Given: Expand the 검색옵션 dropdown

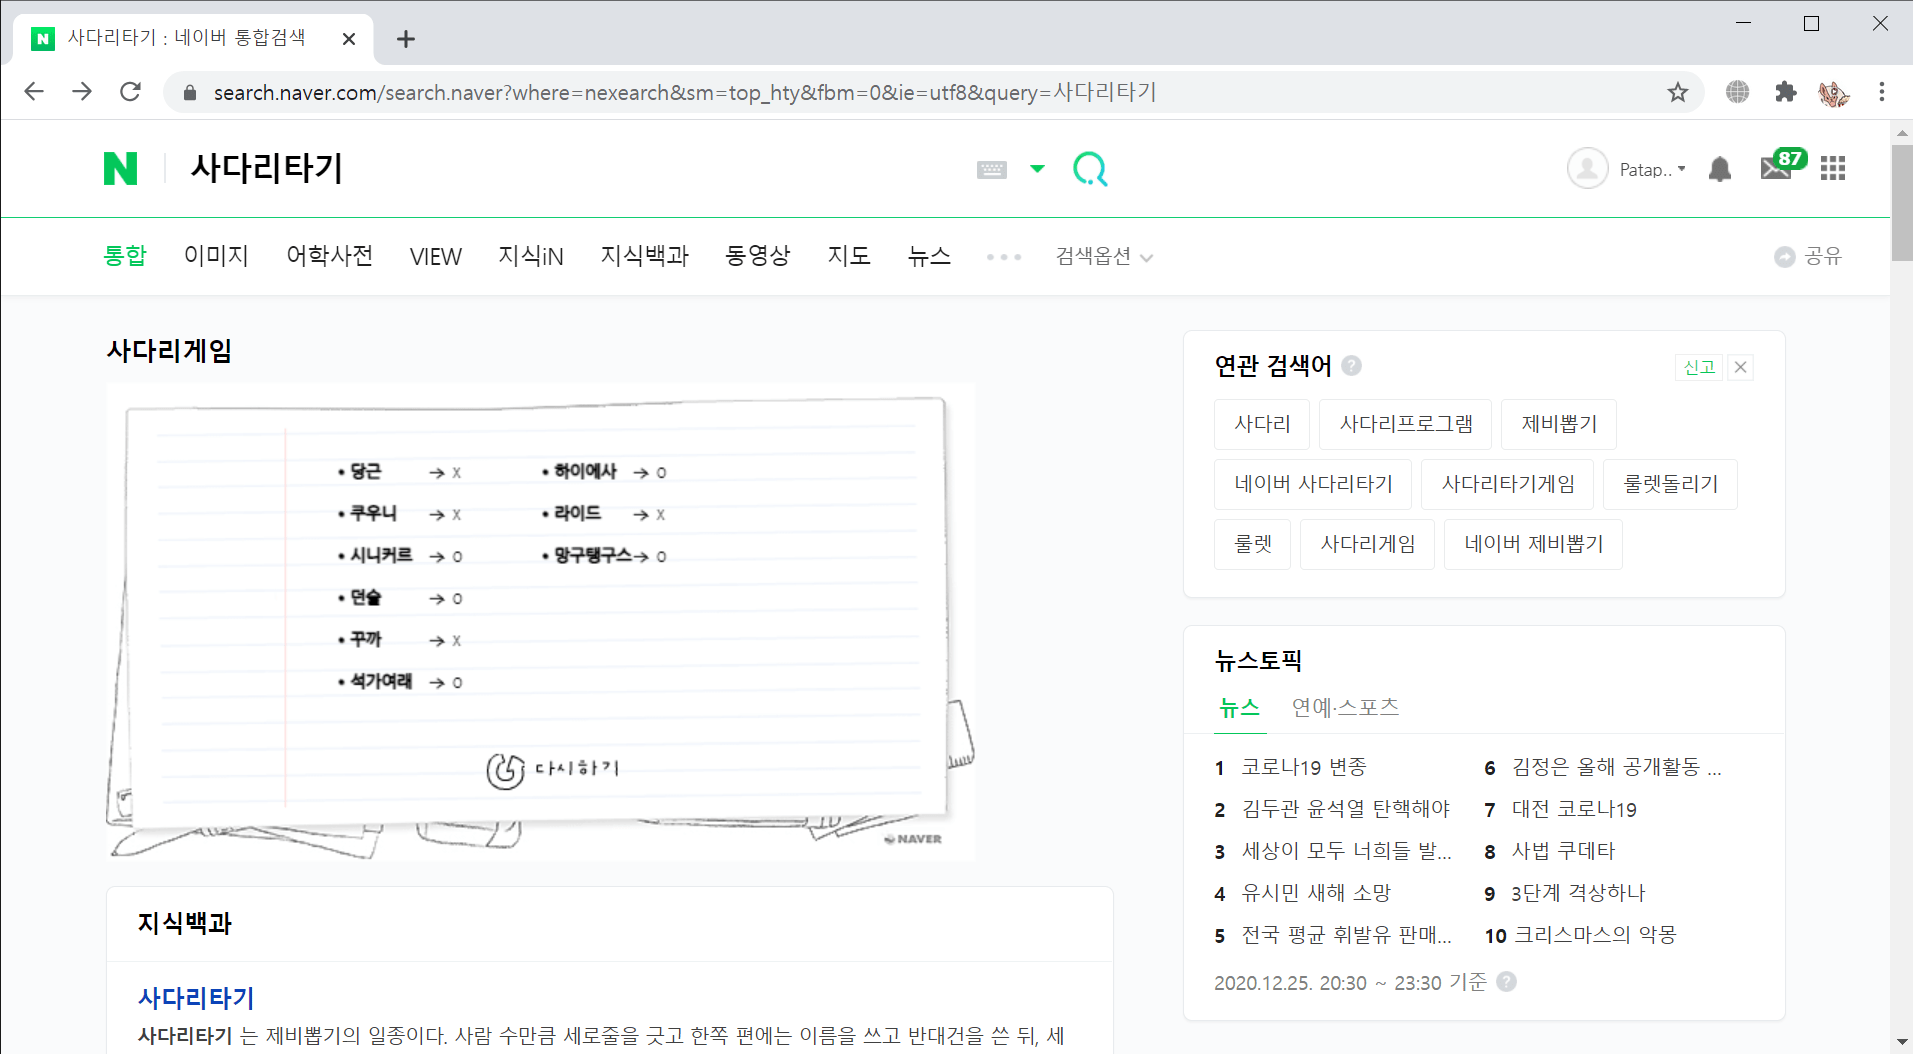Looking at the screenshot, I should tap(1104, 257).
